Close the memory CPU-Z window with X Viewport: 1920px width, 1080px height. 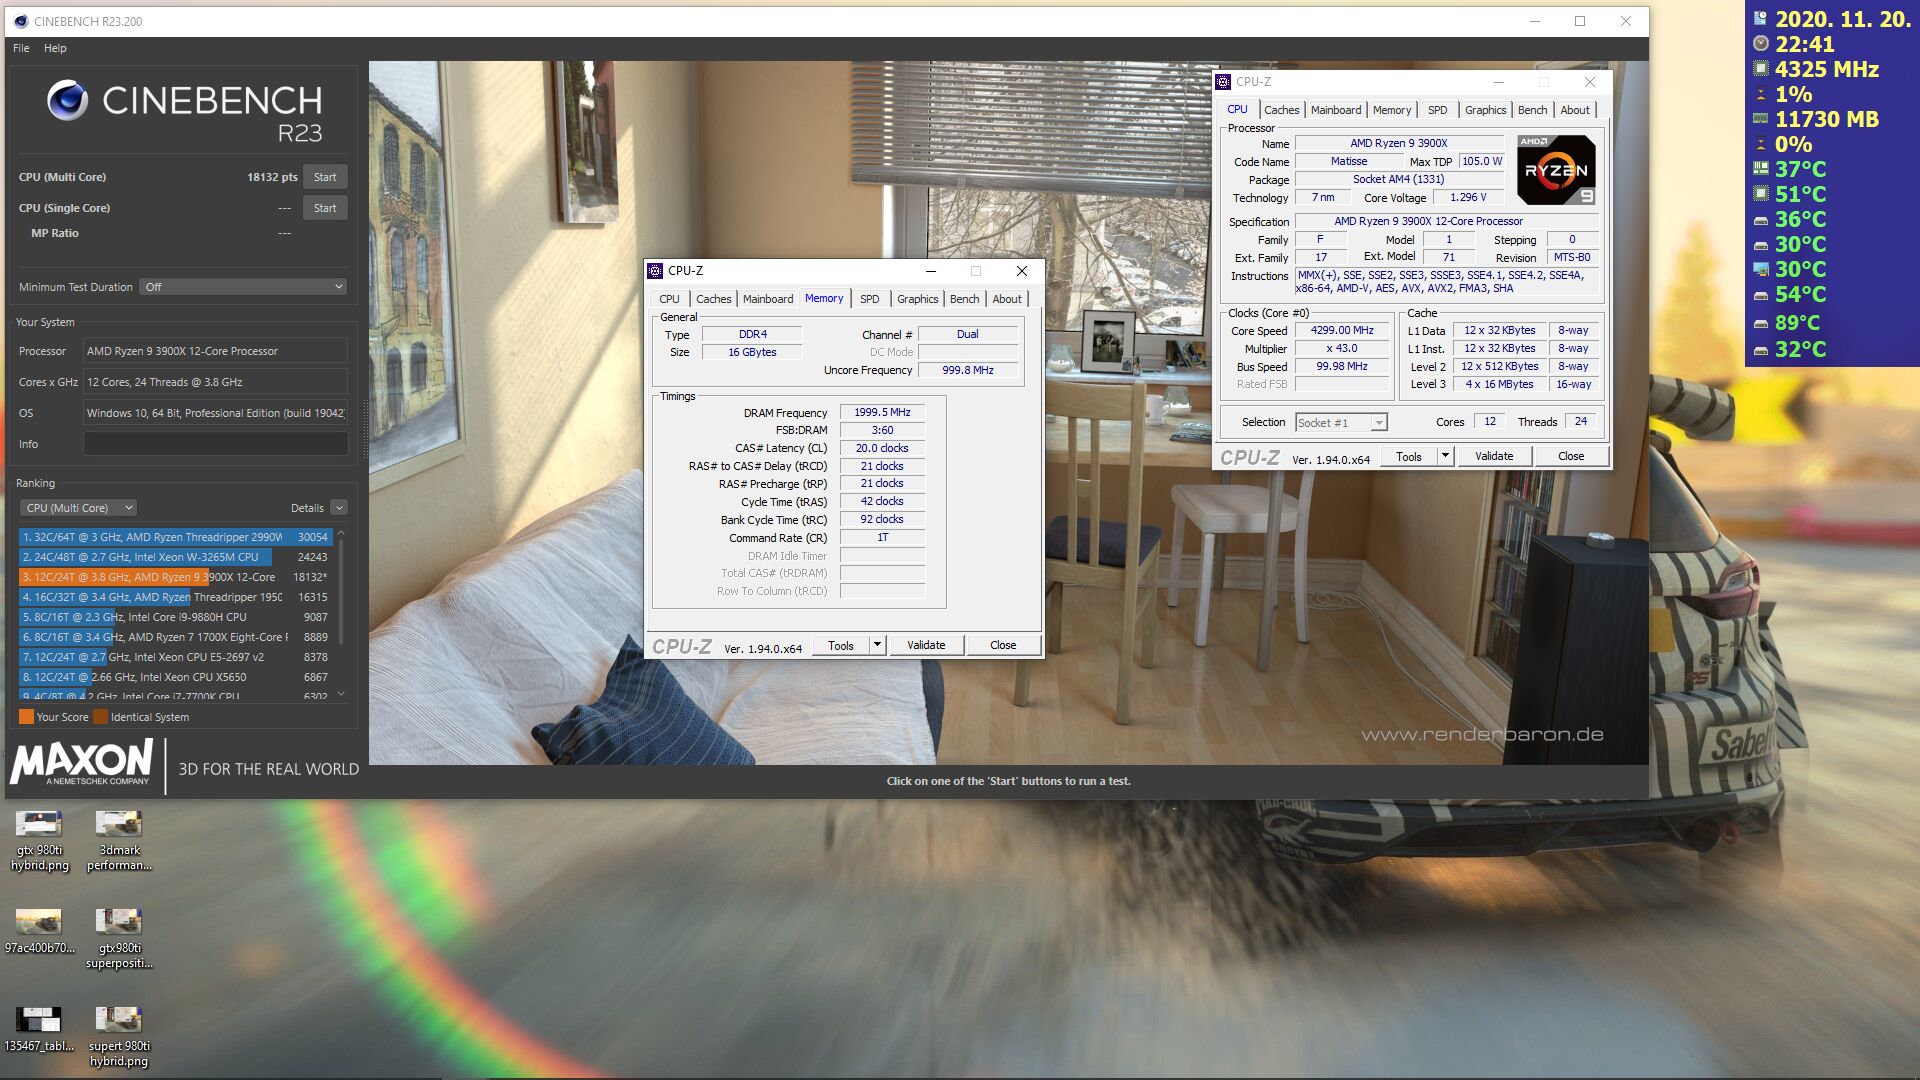click(x=1021, y=271)
